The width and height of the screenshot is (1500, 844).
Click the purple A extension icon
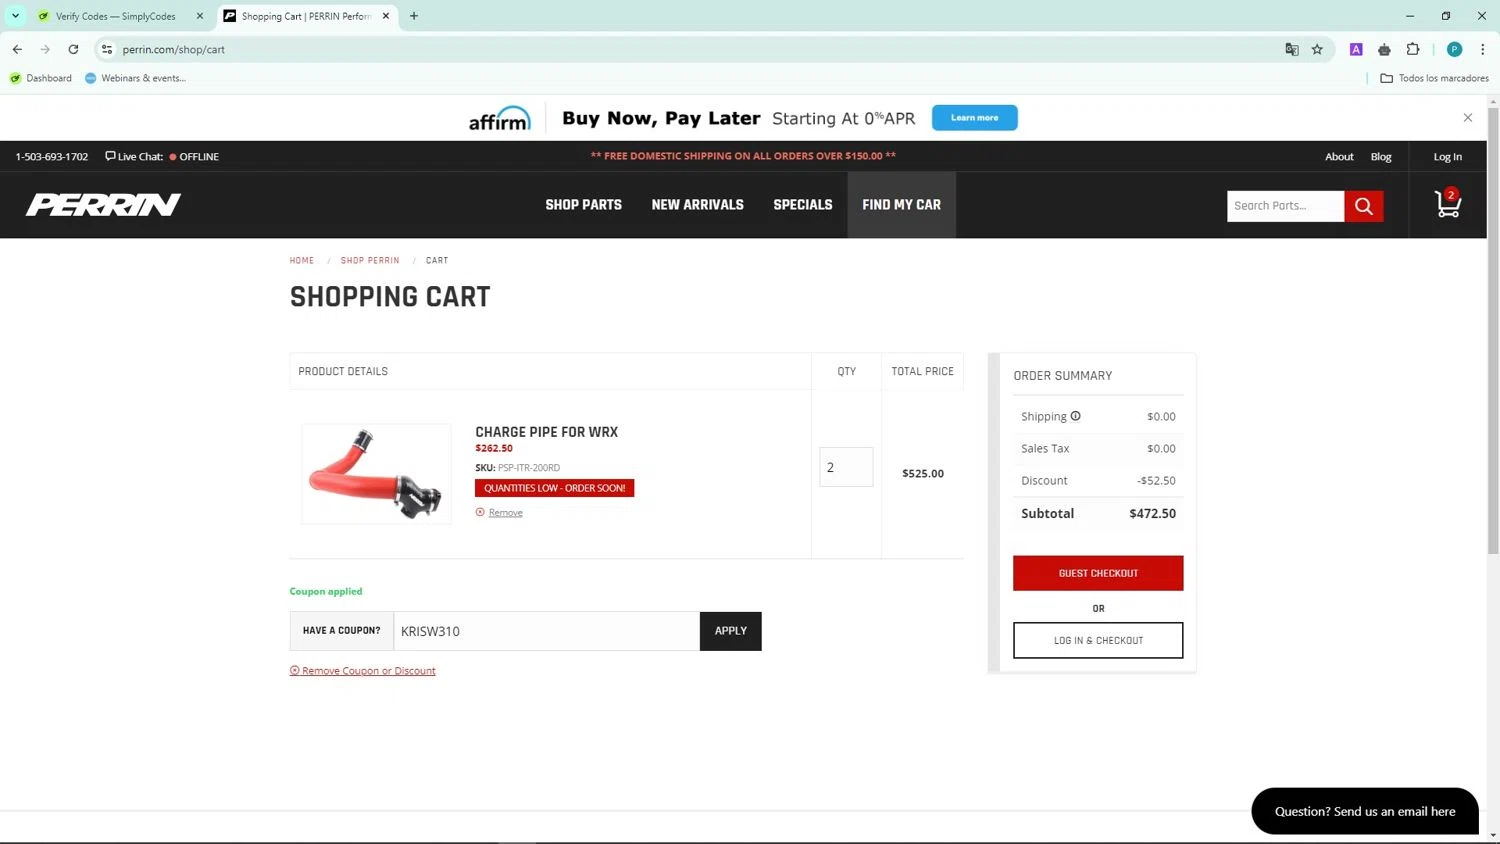pos(1356,49)
